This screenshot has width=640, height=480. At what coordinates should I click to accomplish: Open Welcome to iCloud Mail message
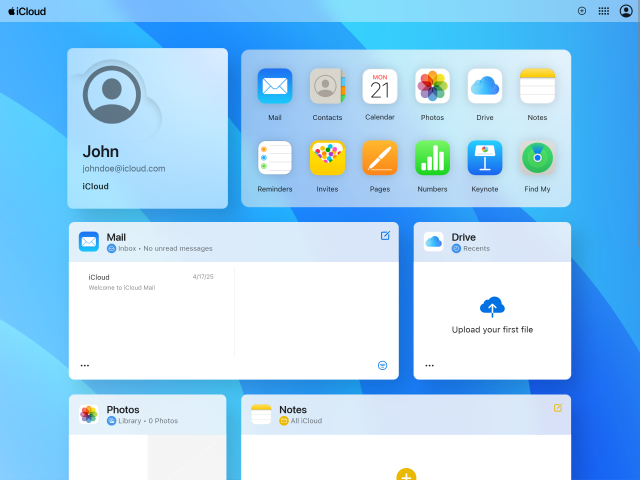pyautogui.click(x=150, y=282)
